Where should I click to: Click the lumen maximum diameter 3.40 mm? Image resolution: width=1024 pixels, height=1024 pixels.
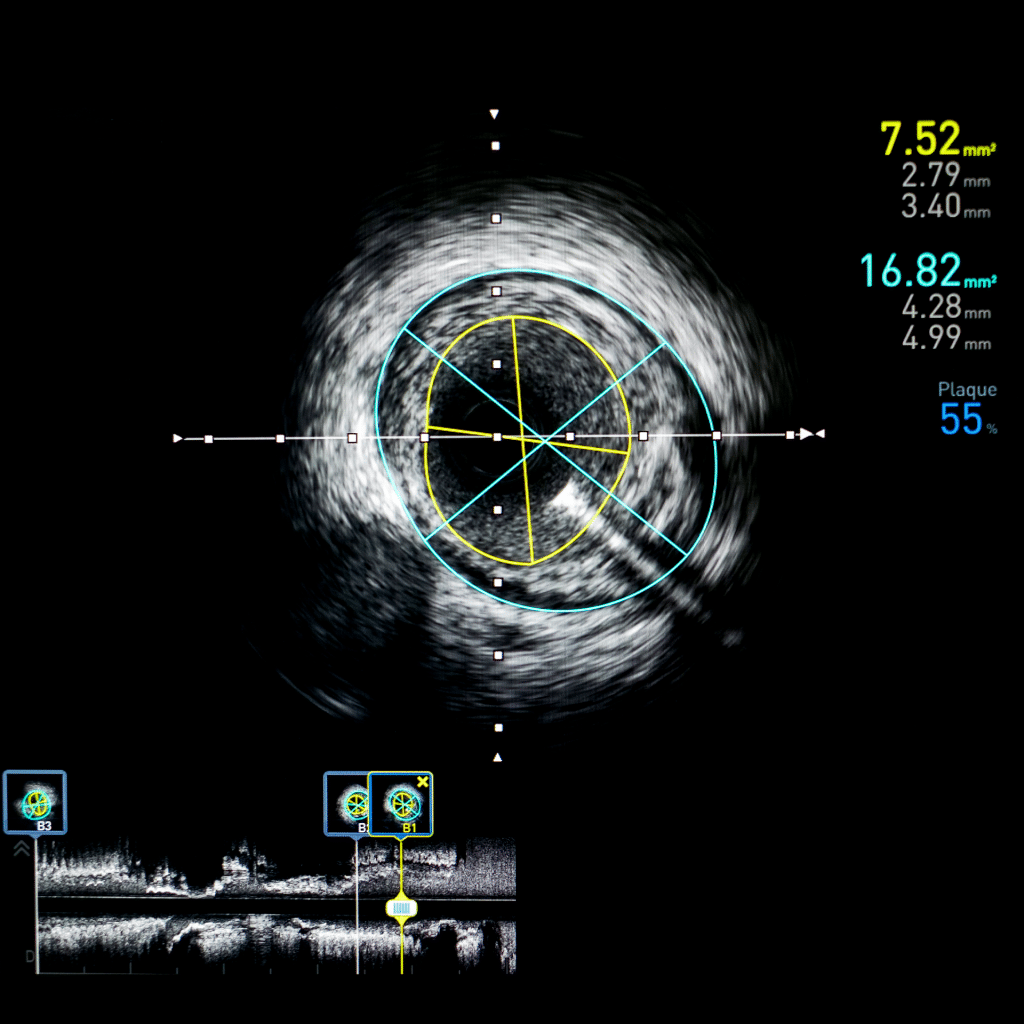(946, 206)
